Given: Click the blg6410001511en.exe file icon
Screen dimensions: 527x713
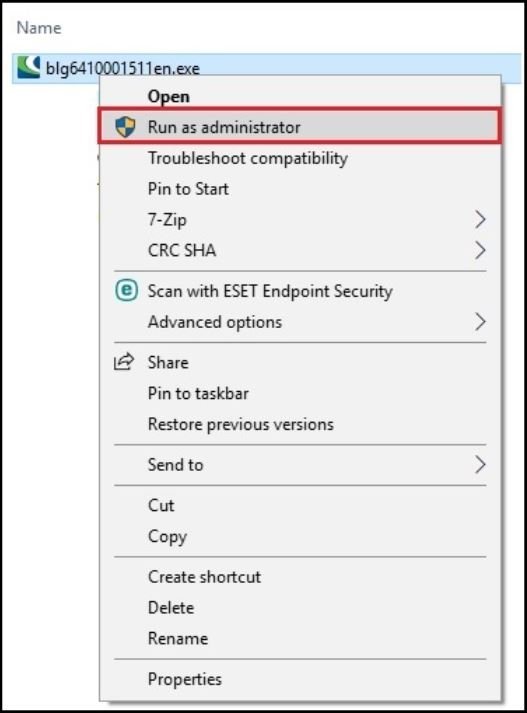Looking at the screenshot, I should click(x=29, y=67).
